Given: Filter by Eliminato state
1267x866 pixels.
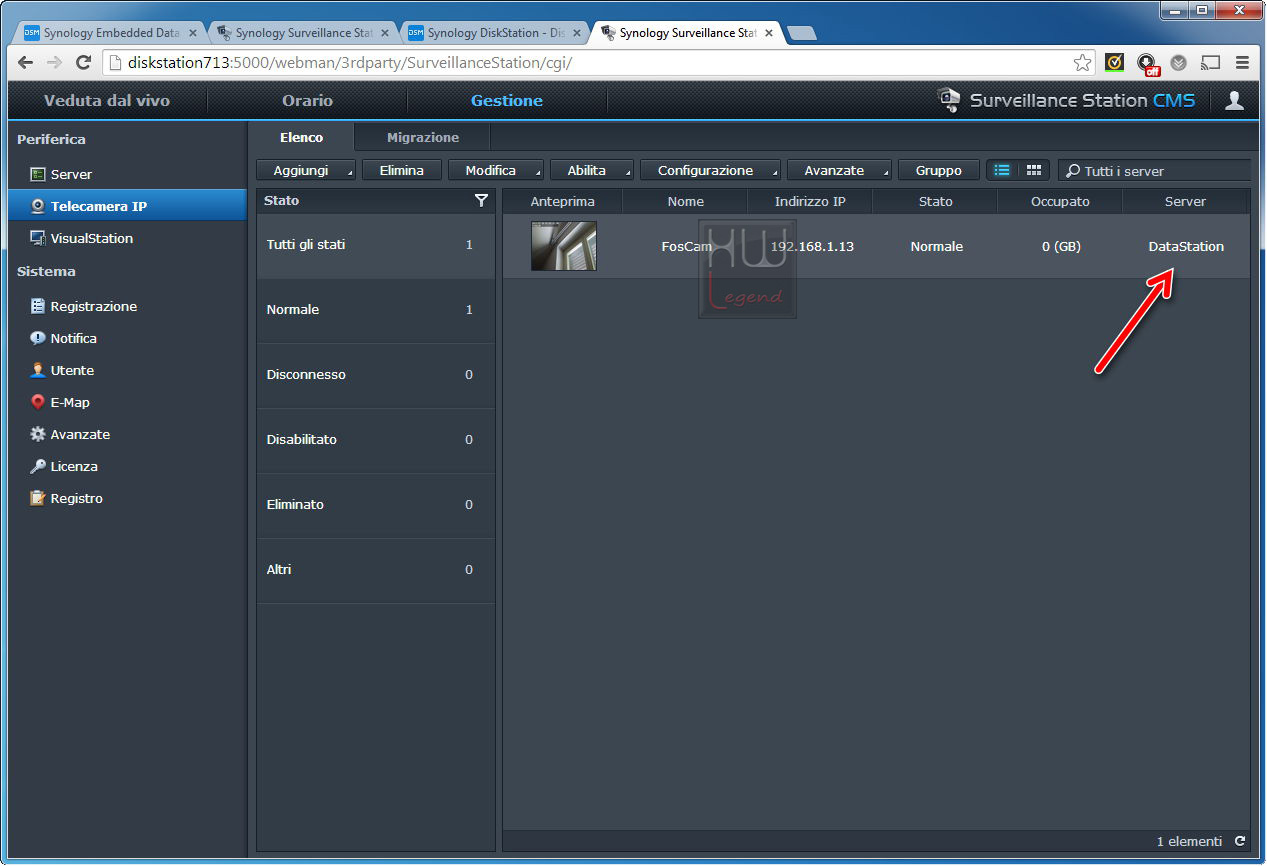Looking at the screenshot, I should [376, 506].
